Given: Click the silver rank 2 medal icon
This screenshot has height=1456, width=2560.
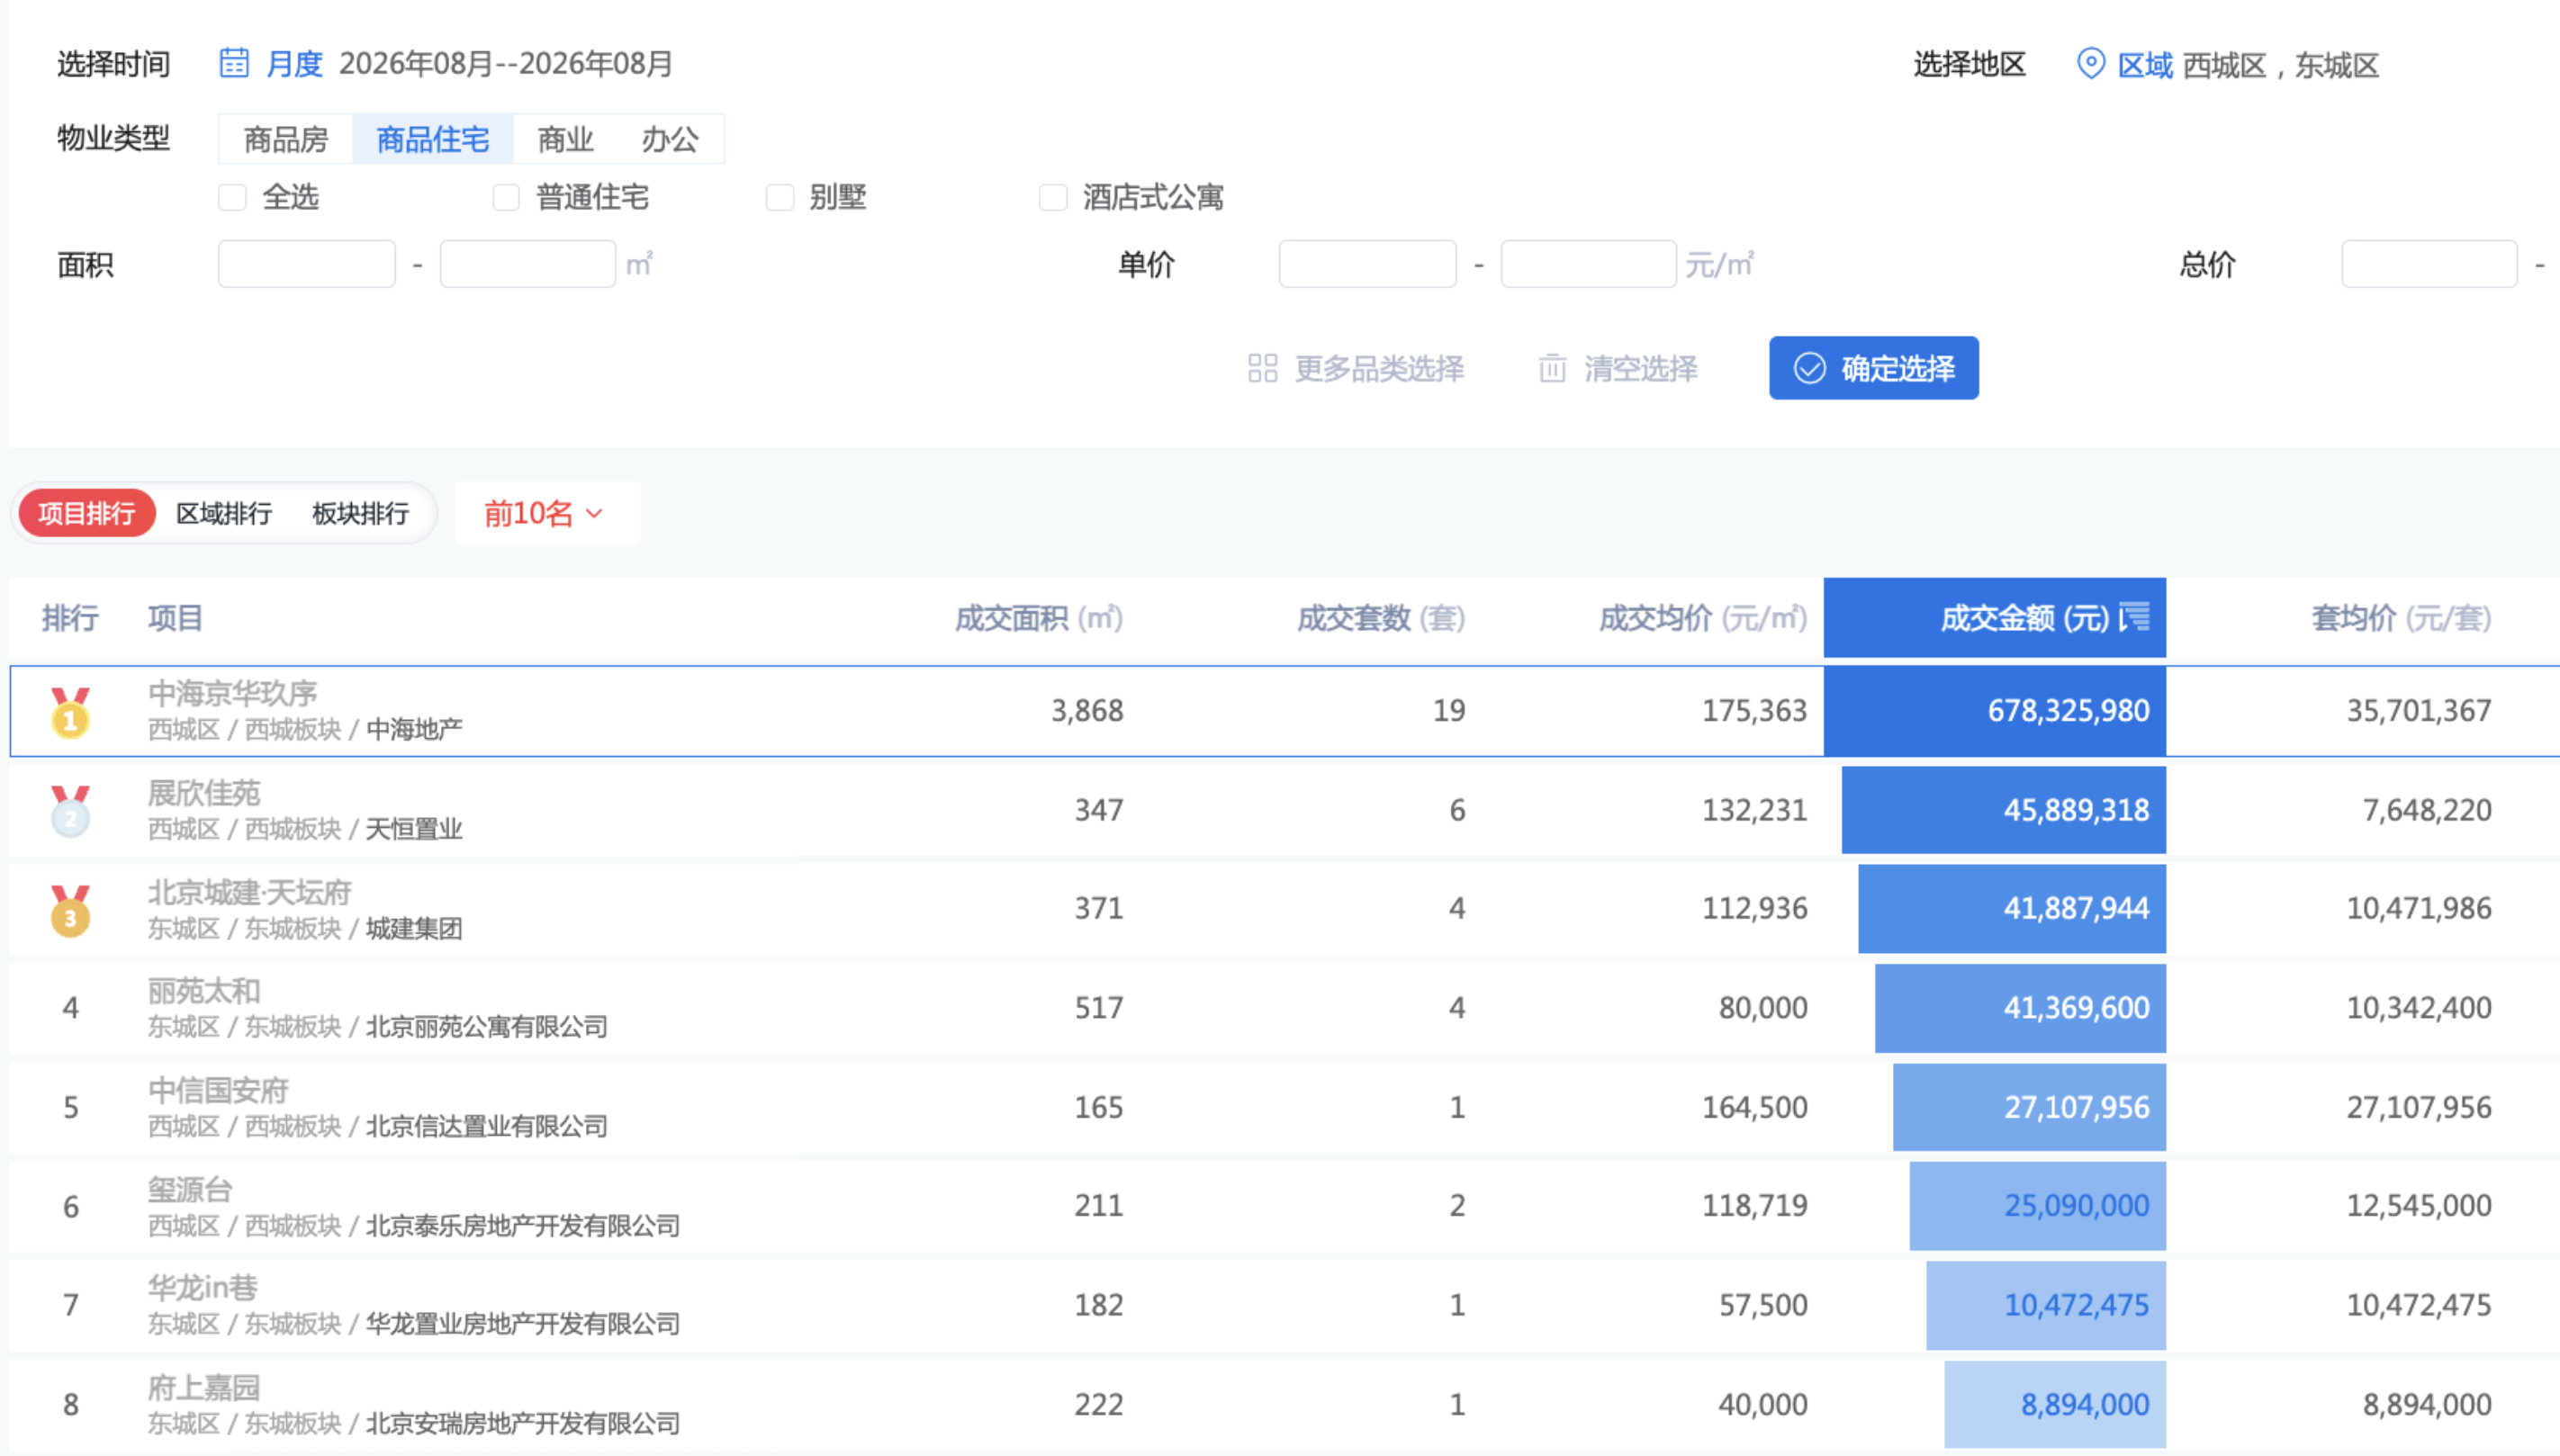Looking at the screenshot, I should 70,811.
